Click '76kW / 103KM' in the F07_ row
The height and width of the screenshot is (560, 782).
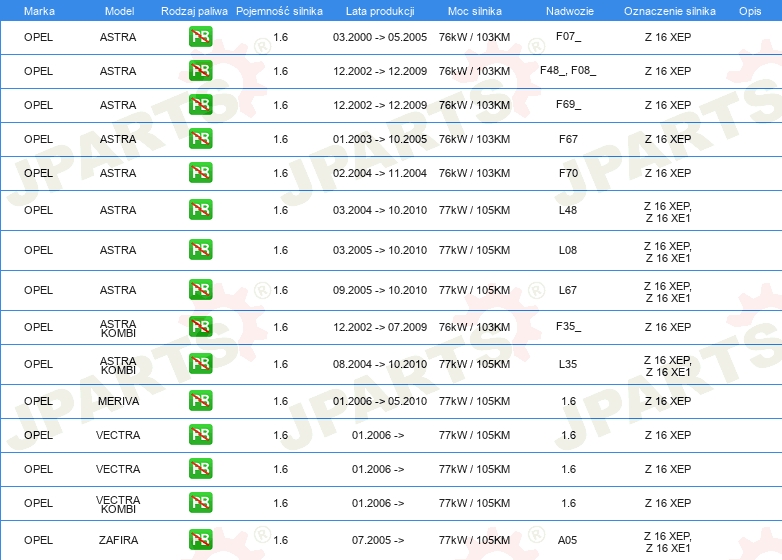pyautogui.click(x=474, y=37)
